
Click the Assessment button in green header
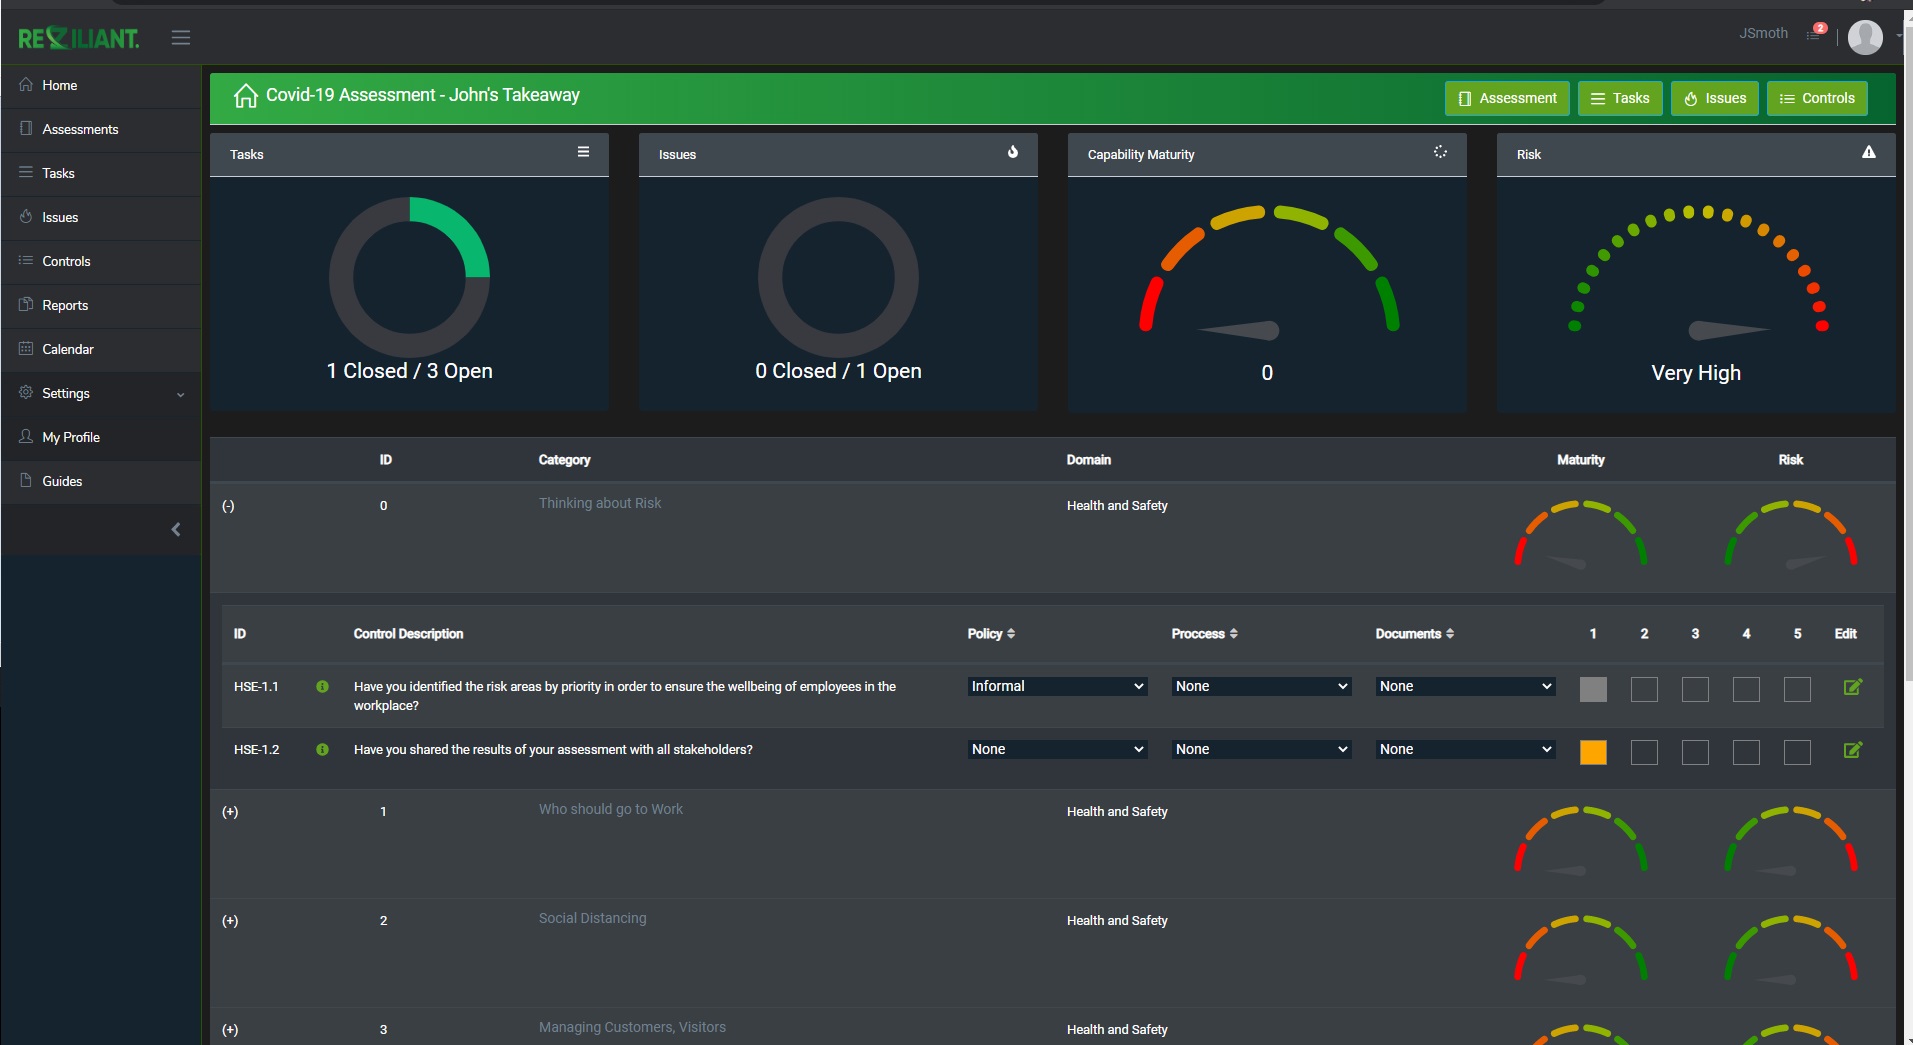(x=1507, y=98)
